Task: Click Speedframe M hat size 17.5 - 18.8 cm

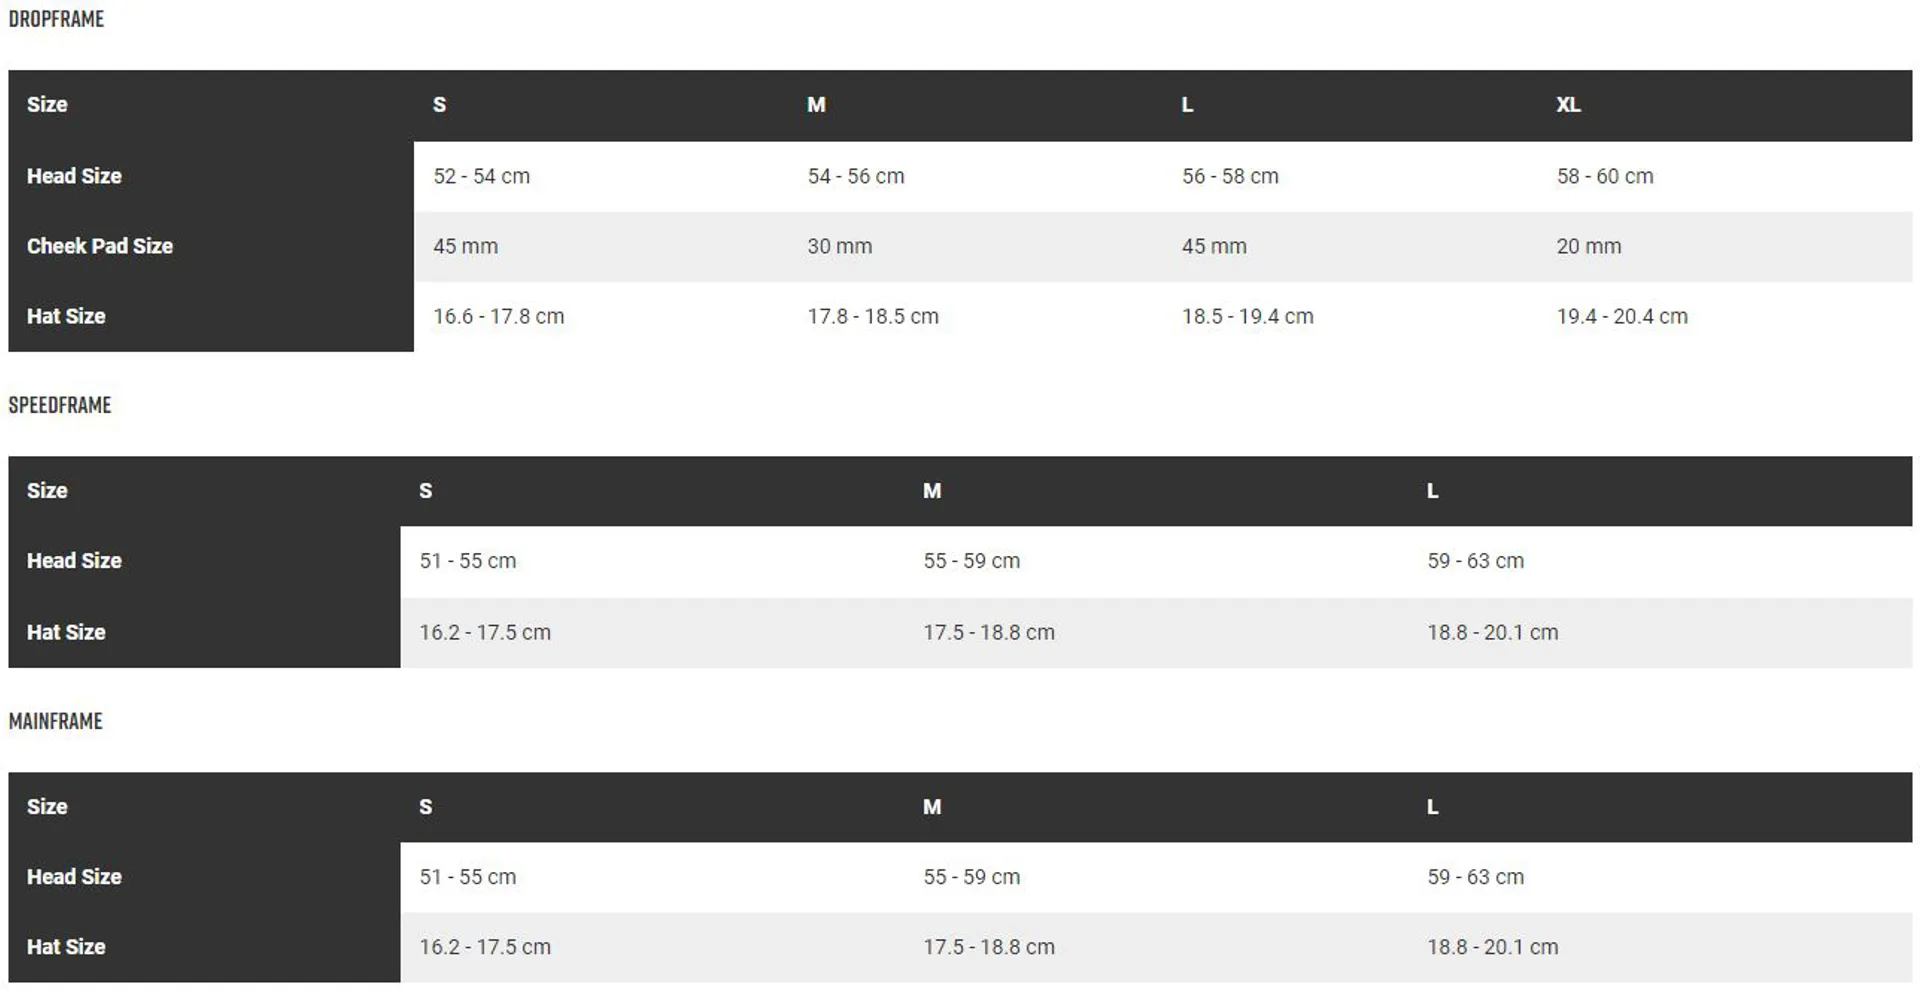Action: pos(989,632)
